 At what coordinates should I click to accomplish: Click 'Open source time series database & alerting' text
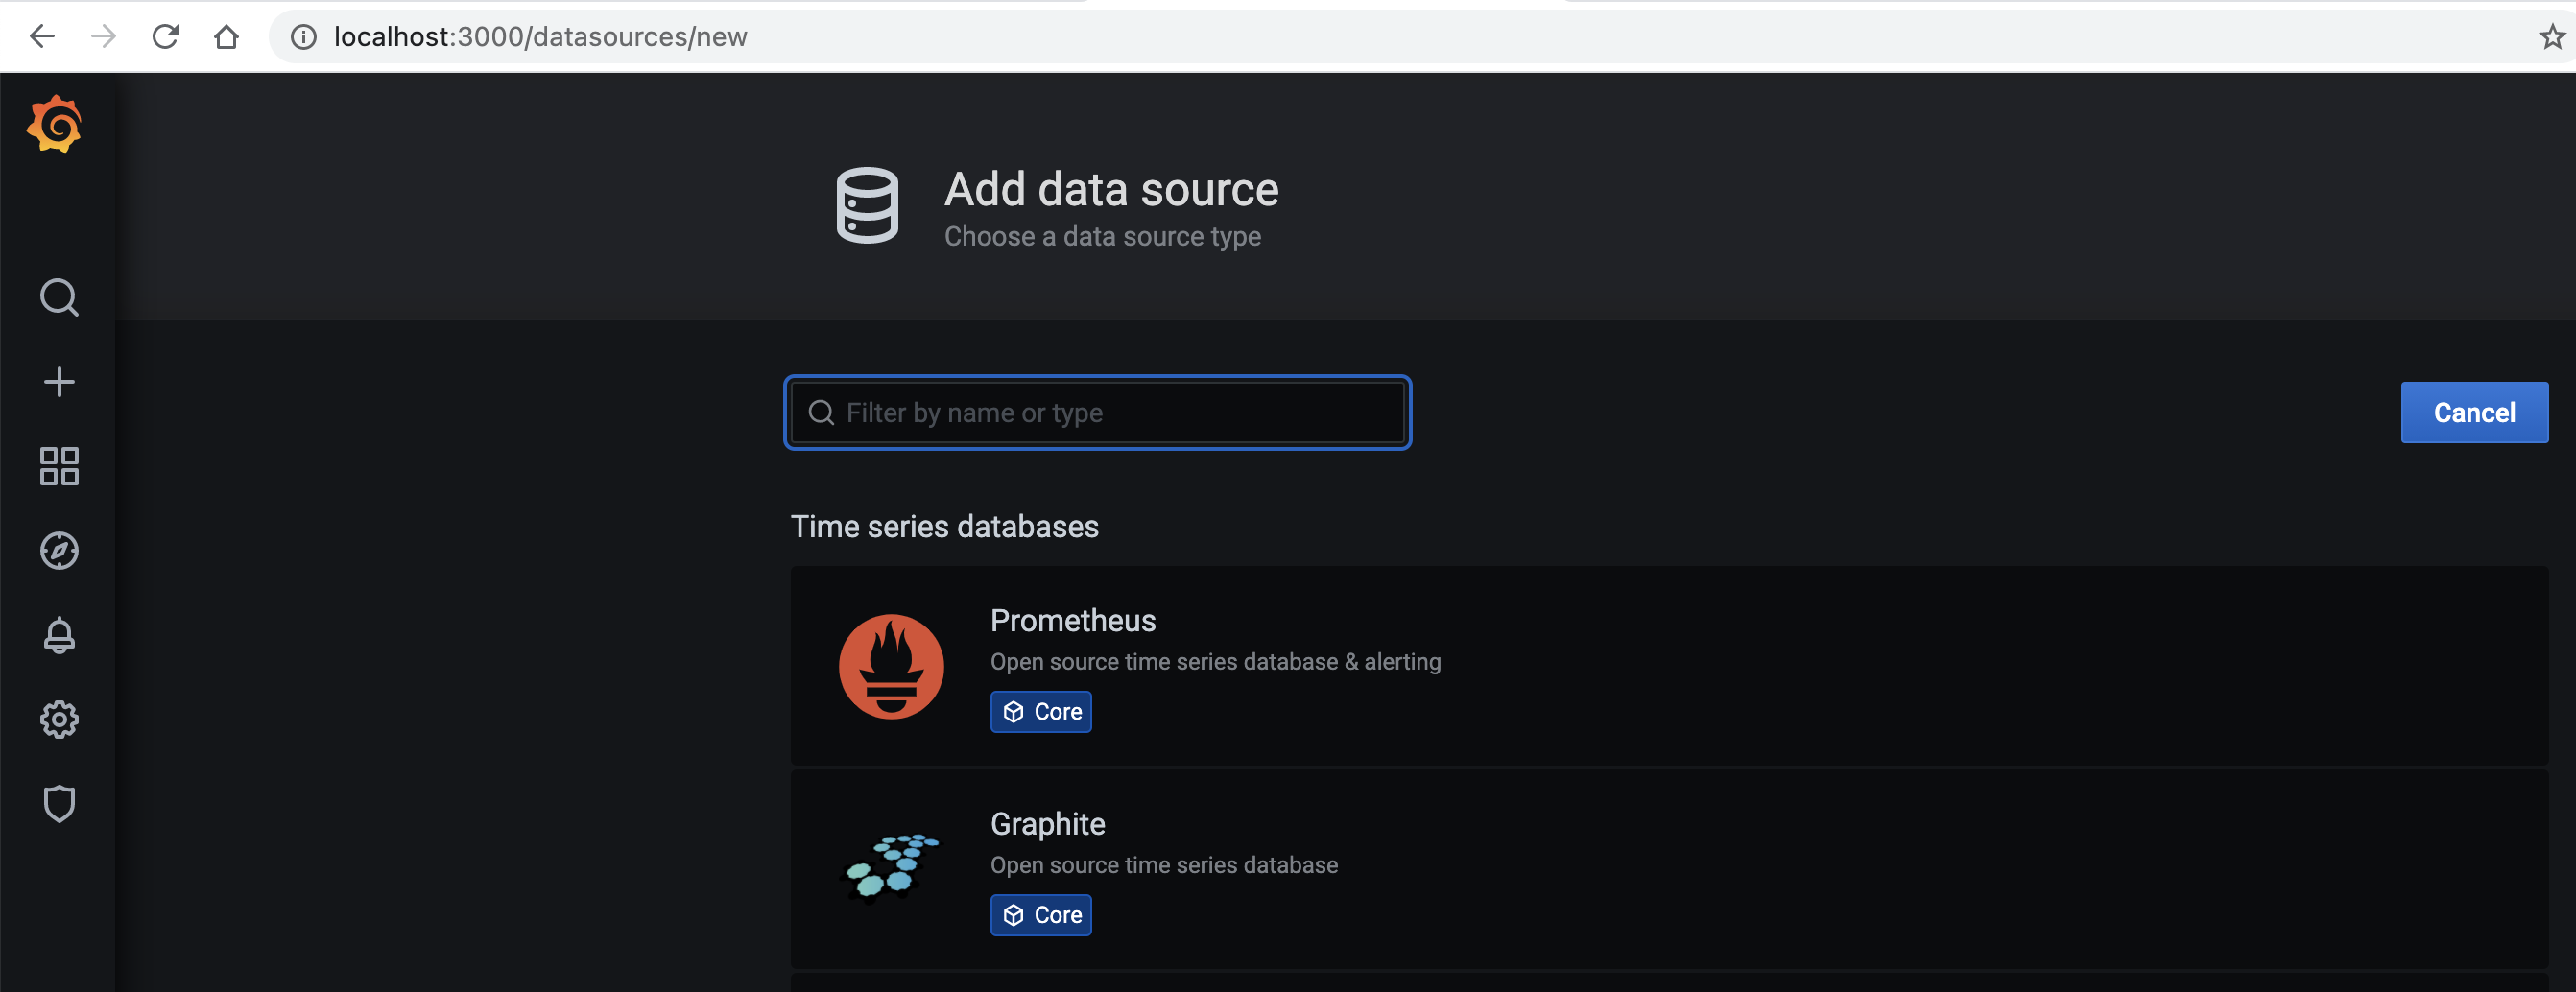[1215, 662]
